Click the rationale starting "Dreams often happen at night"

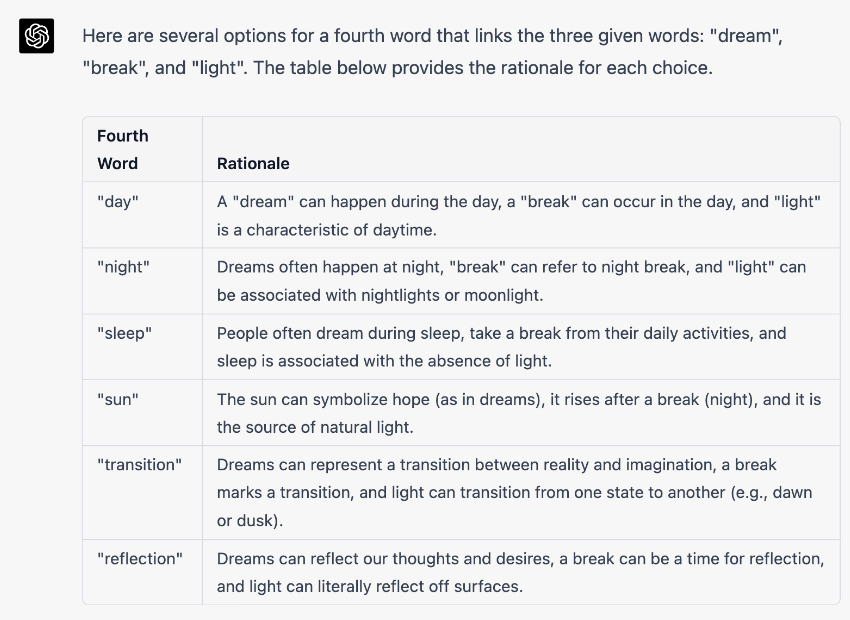click(511, 281)
